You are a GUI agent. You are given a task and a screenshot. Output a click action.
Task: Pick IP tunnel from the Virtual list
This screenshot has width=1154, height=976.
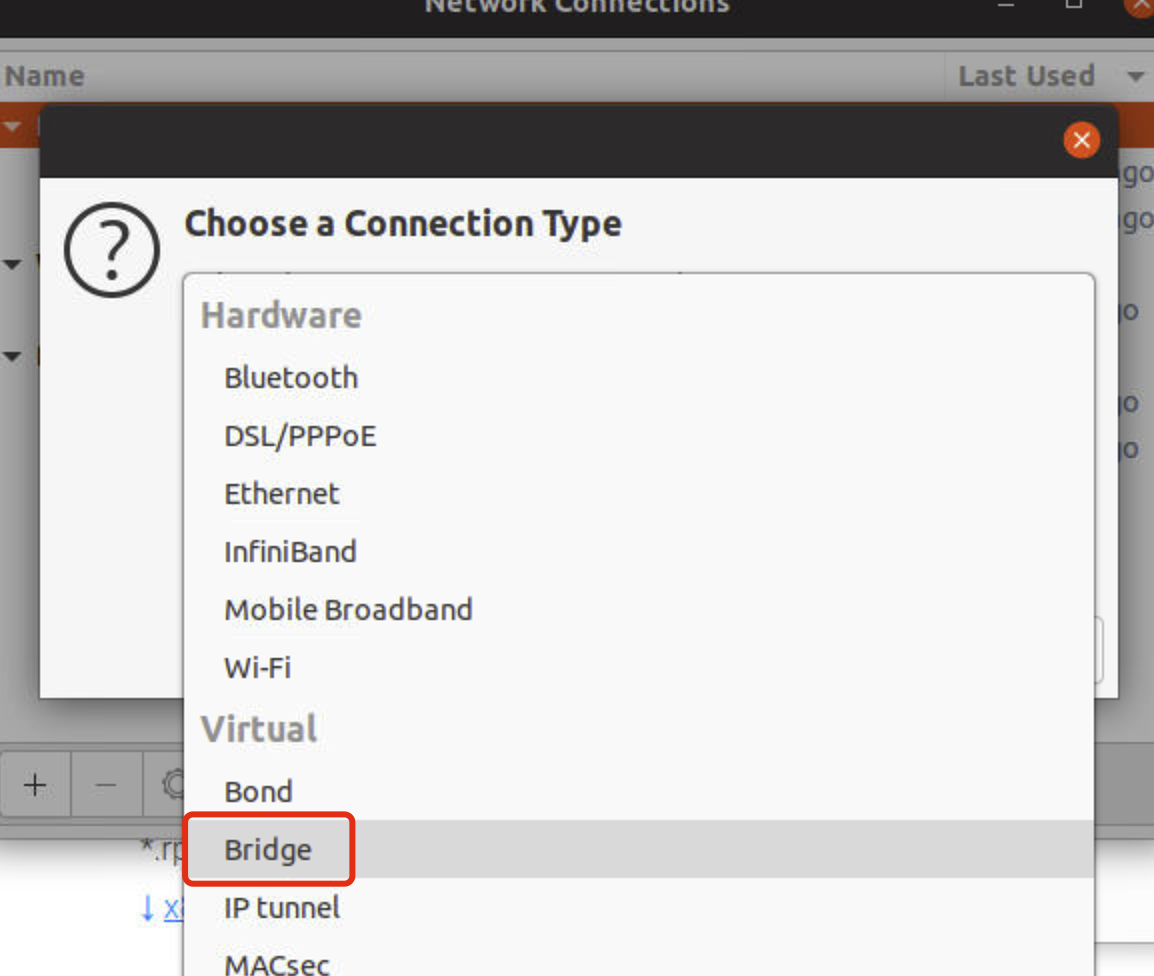(x=282, y=908)
